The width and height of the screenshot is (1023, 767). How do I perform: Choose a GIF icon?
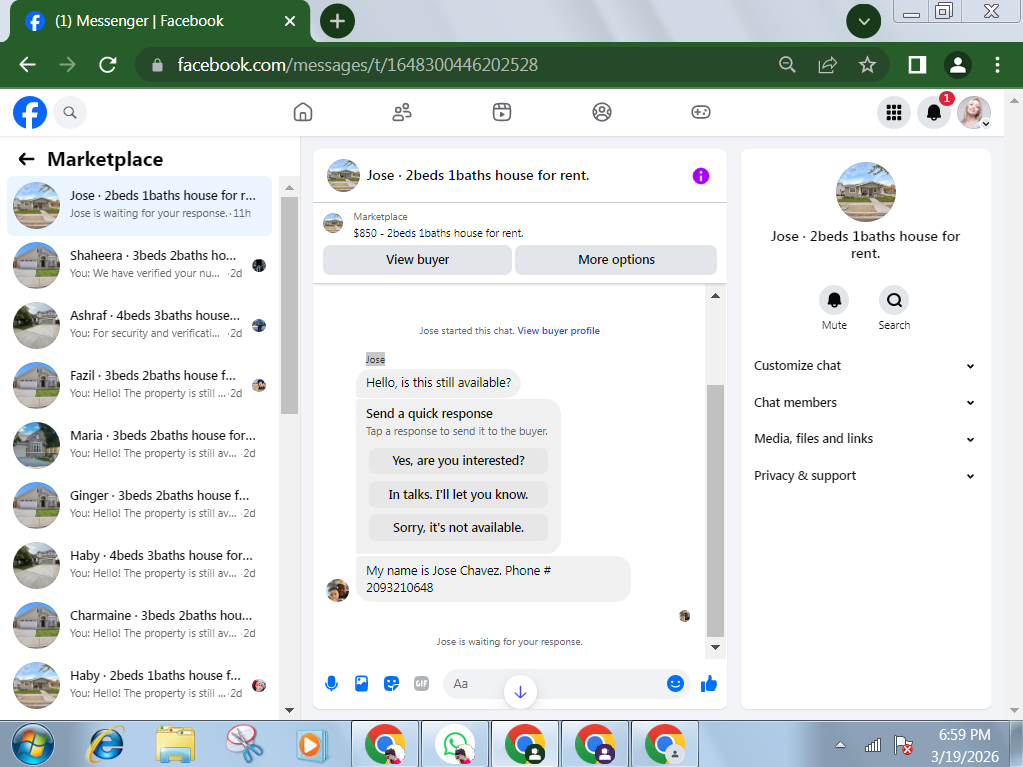[x=421, y=684]
